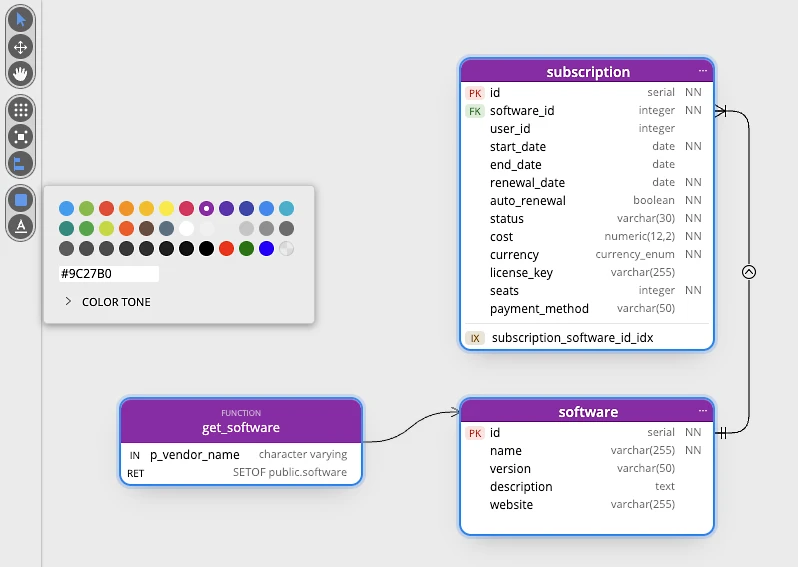Click the character varying parameter type

[303, 454]
